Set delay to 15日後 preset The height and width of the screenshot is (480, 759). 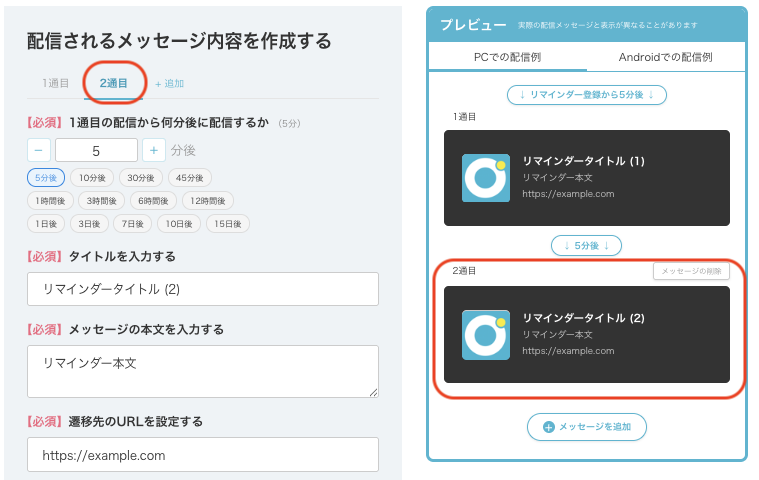228,224
